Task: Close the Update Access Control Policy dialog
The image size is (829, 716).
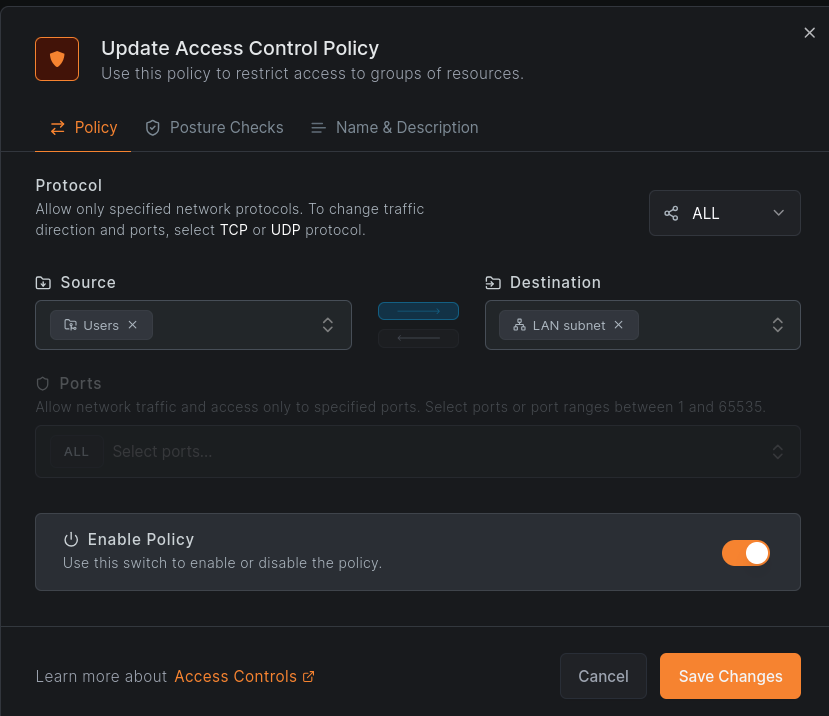Action: pyautogui.click(x=809, y=33)
